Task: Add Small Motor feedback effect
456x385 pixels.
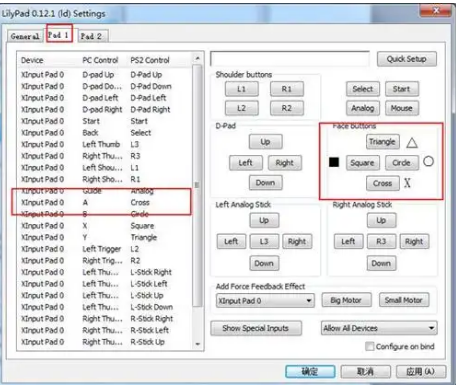Action: (404, 300)
